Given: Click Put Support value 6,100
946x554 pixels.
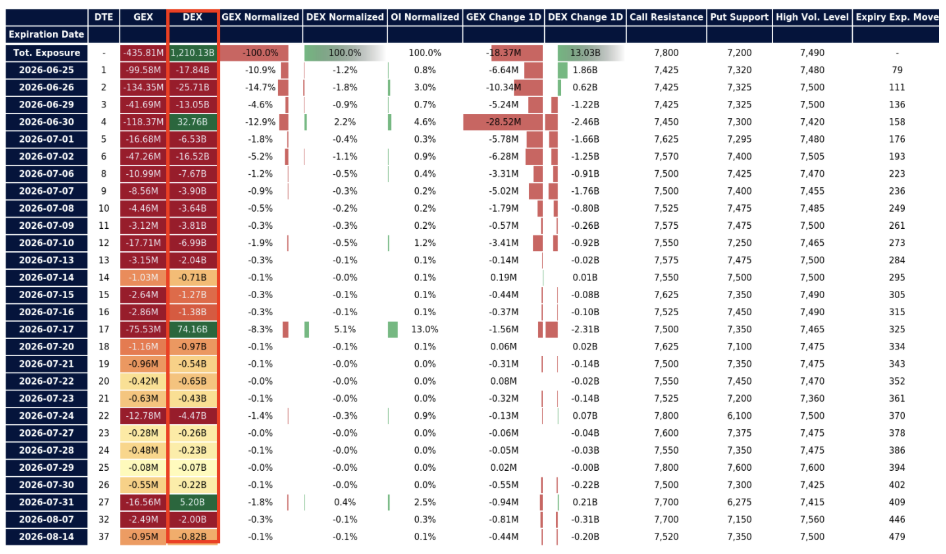Looking at the screenshot, I should [x=739, y=416].
